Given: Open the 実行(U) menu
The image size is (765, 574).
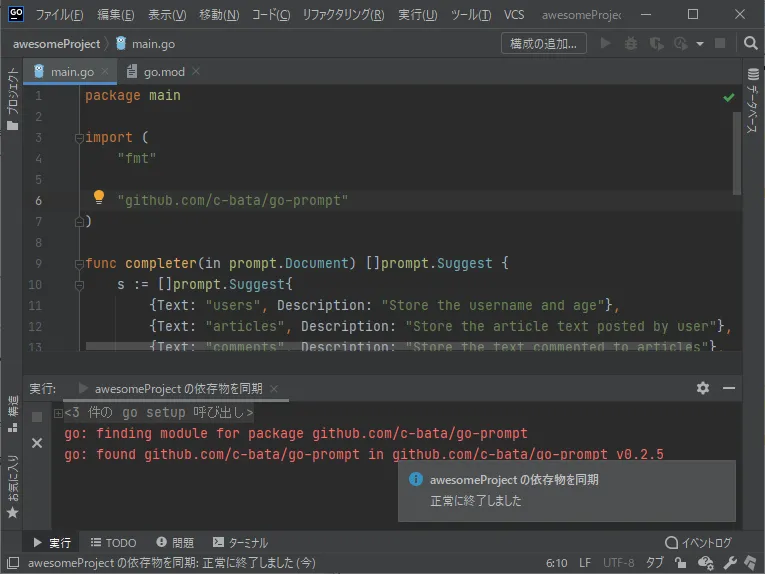Looking at the screenshot, I should point(418,15).
